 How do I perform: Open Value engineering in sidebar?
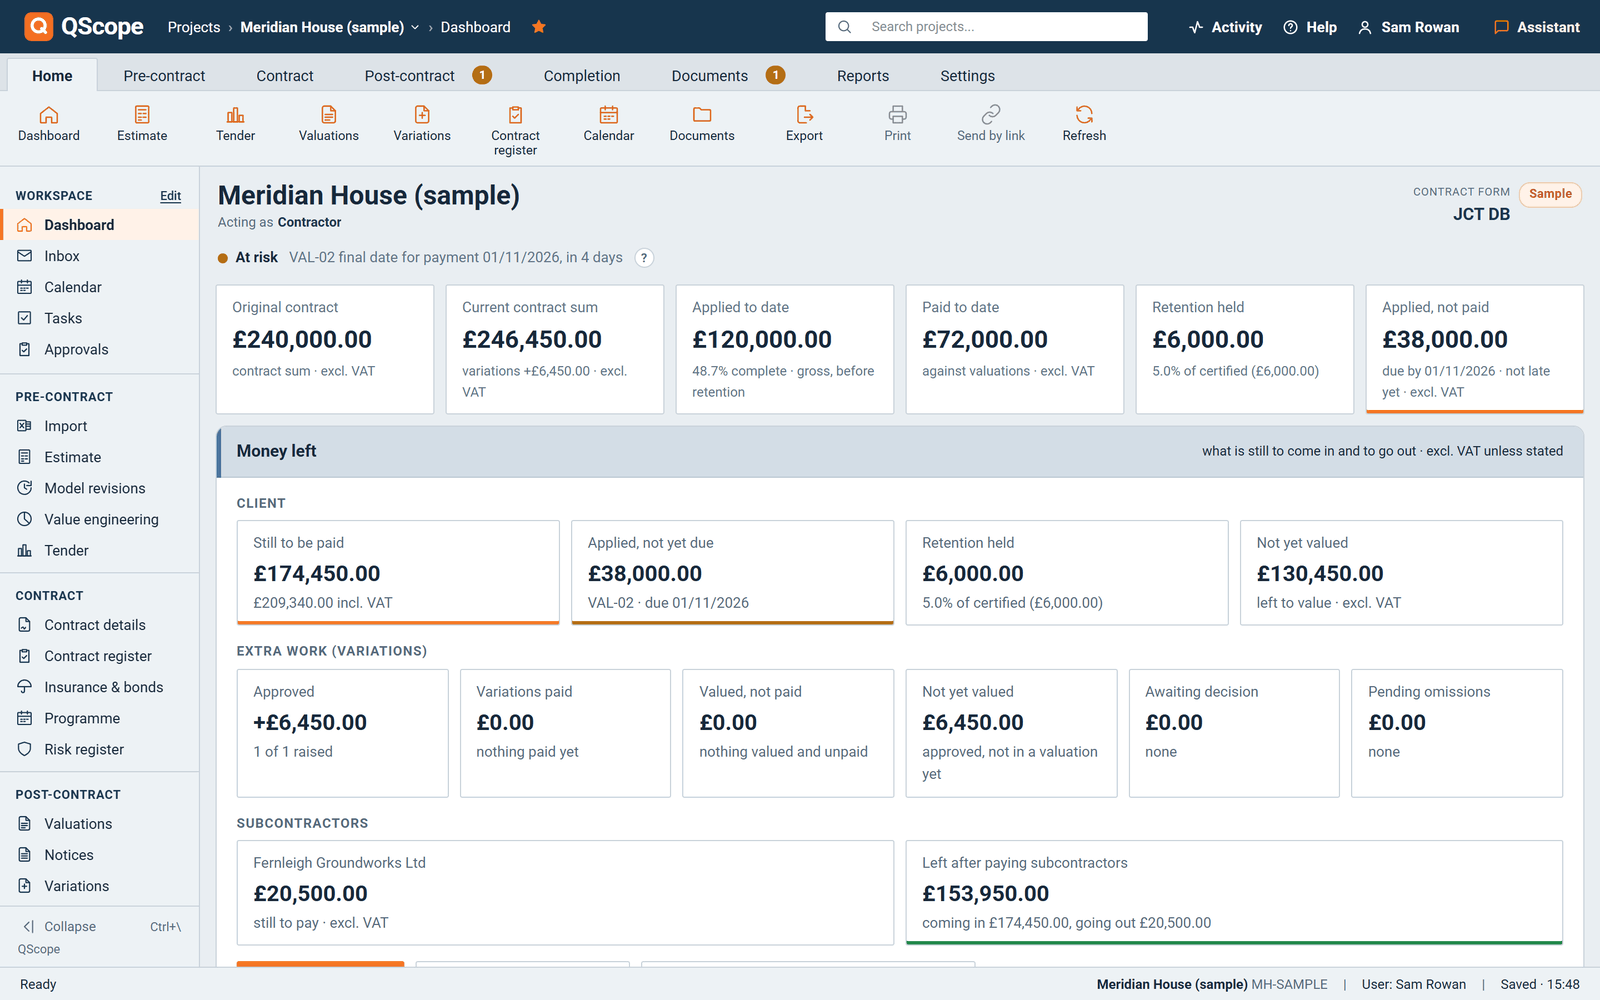(x=100, y=519)
